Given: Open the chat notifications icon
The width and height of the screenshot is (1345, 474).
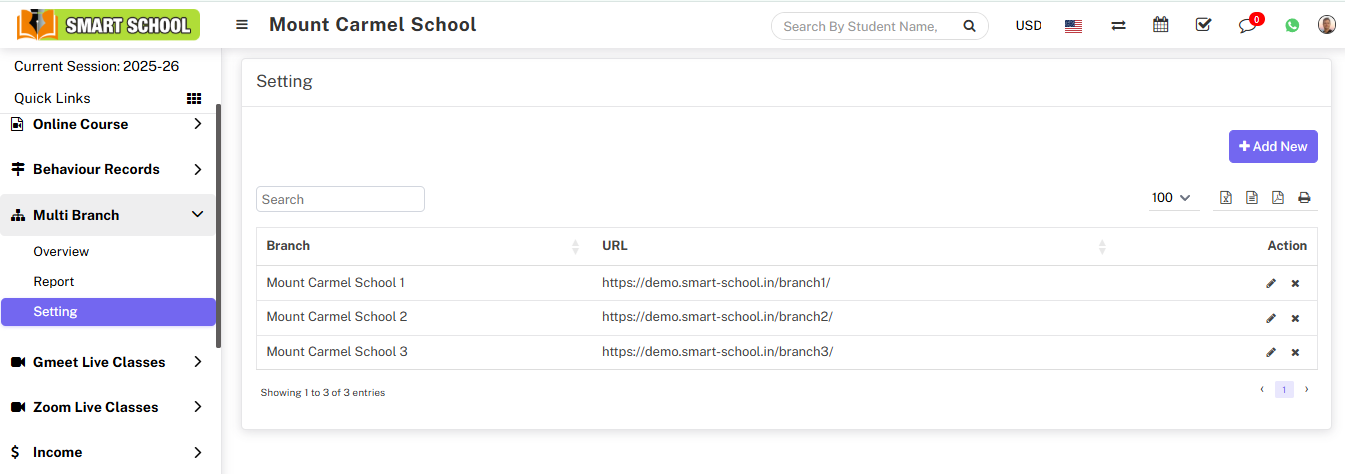Looking at the screenshot, I should click(x=1247, y=26).
